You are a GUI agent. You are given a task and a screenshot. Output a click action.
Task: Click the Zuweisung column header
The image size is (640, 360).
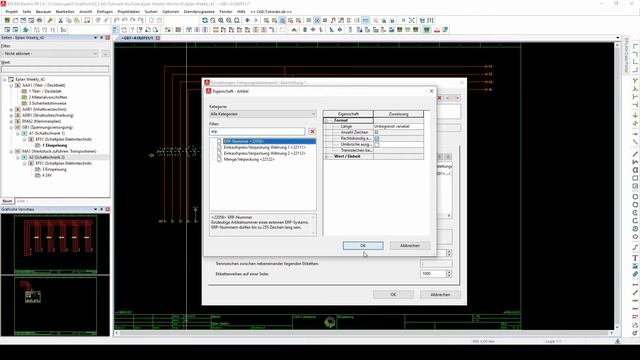pyautogui.click(x=398, y=114)
